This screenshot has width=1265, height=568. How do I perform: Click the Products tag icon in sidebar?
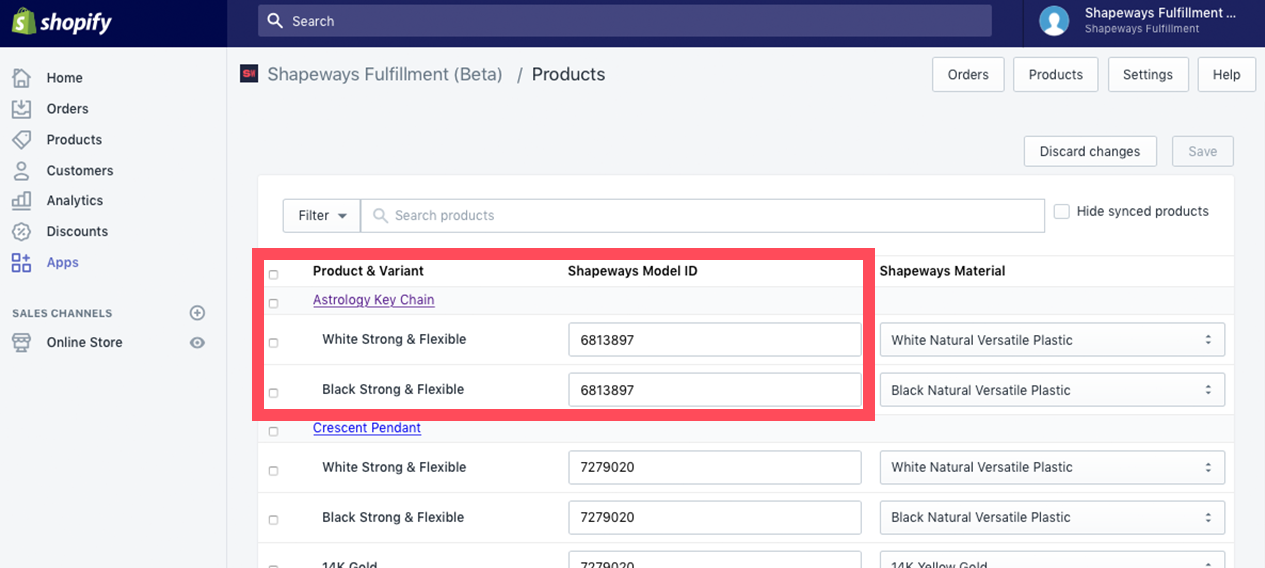tap(21, 139)
